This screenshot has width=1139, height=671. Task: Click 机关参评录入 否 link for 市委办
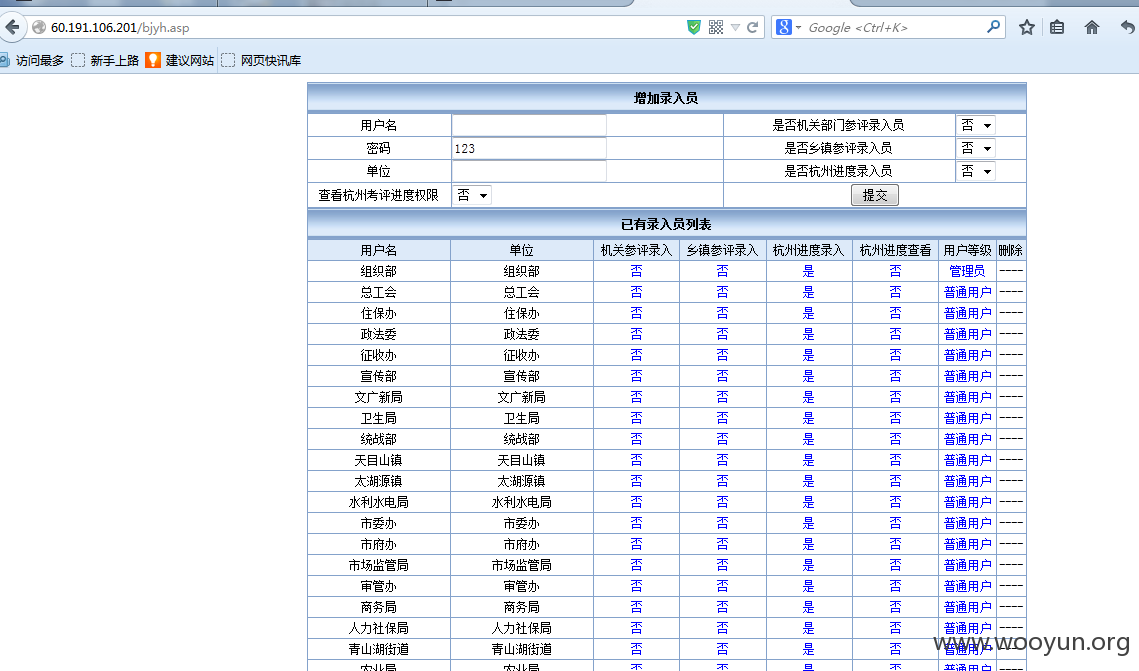coord(636,524)
